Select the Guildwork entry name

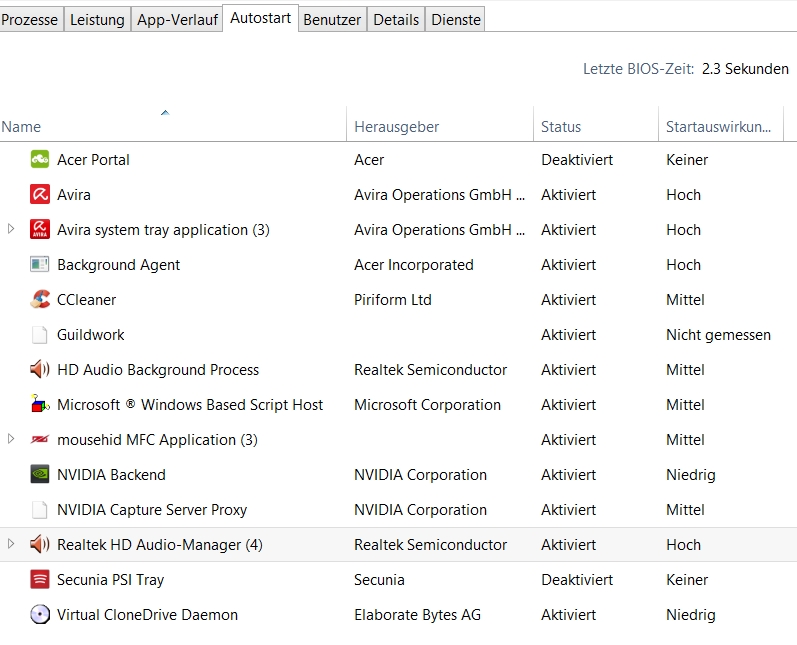tap(90, 334)
